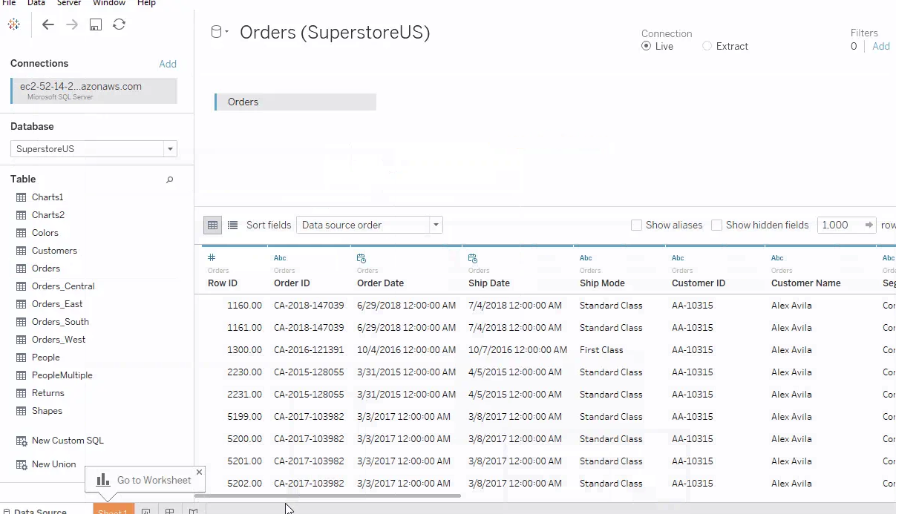The image size is (919, 524).
Task: Open the Help menu
Action: 146,3
